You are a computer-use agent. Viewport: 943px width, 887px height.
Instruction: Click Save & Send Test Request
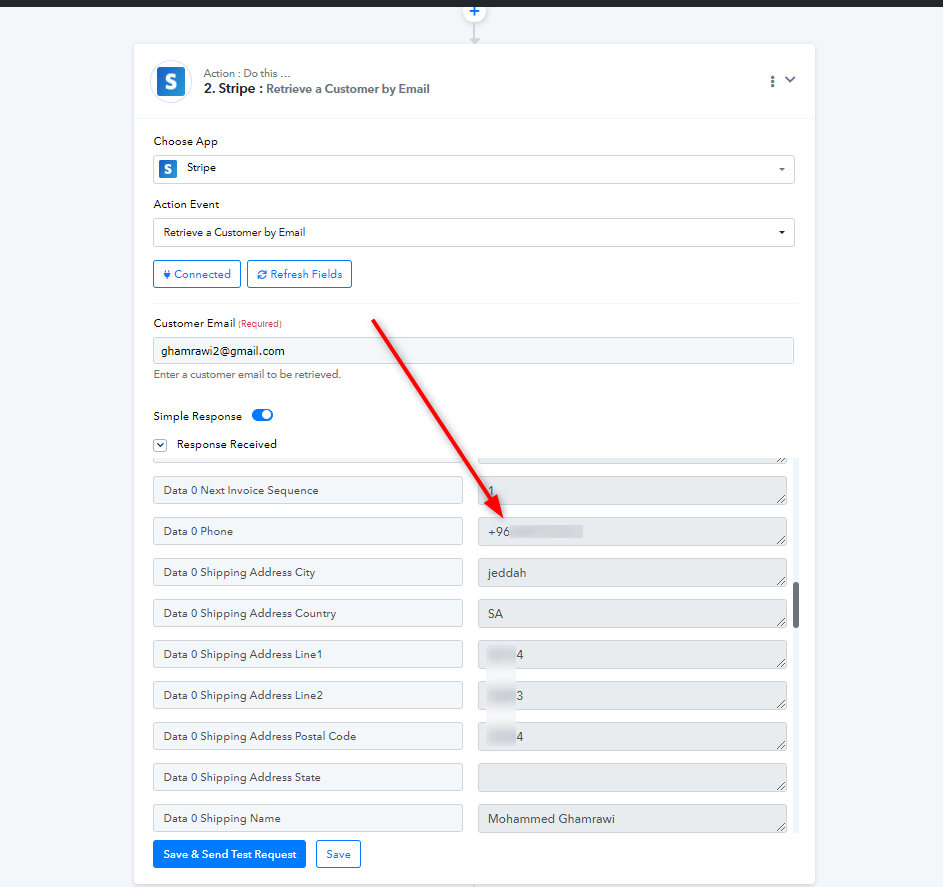[229, 854]
